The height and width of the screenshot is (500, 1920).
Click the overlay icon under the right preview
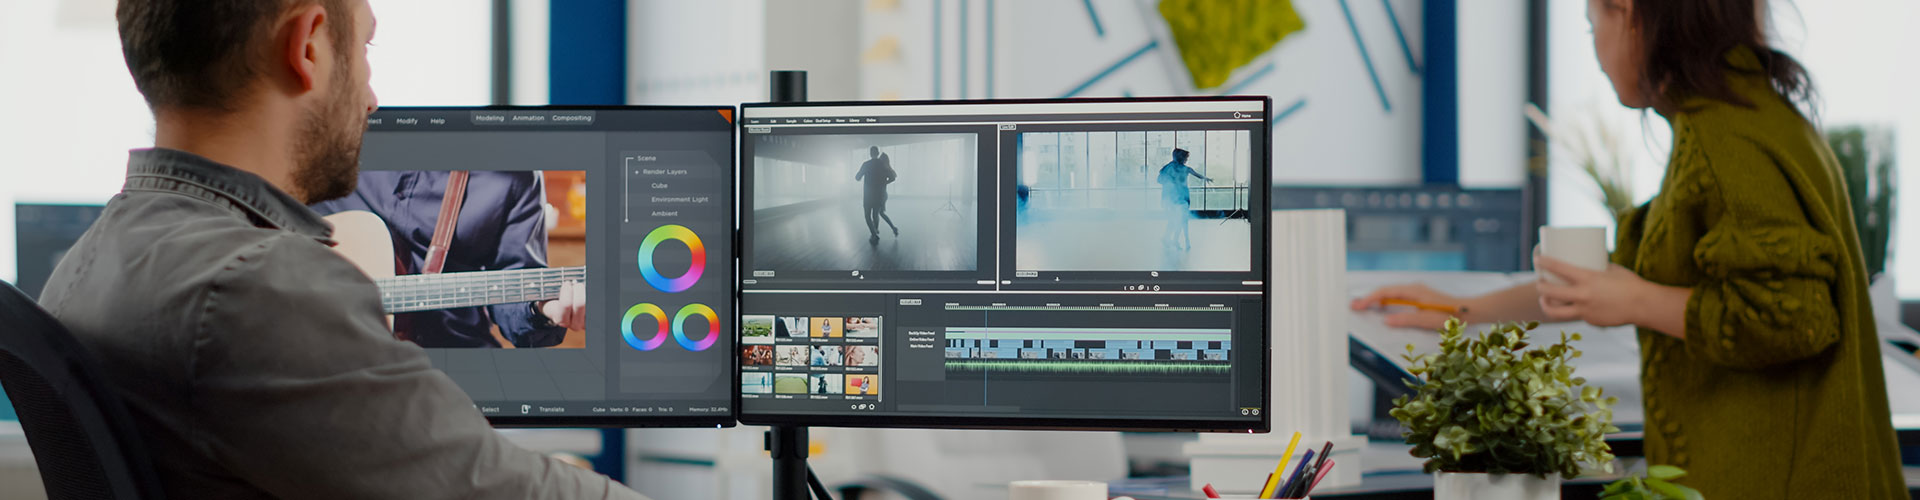(1154, 274)
